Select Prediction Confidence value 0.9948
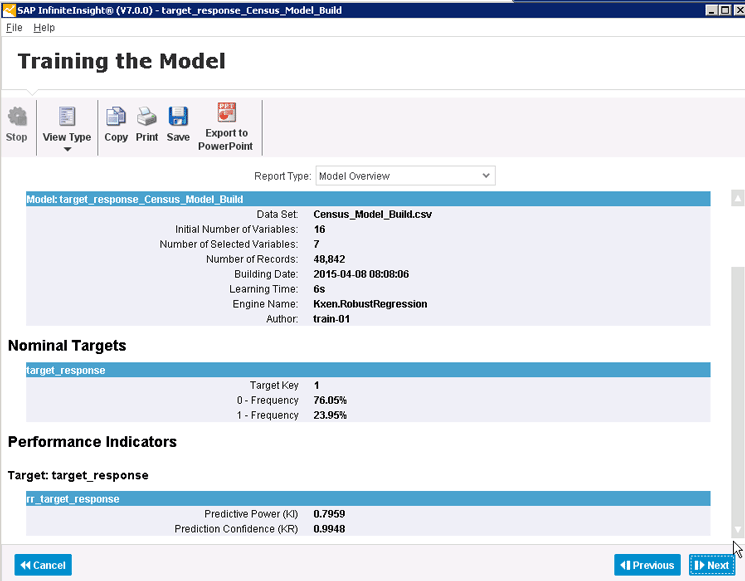The image size is (745, 581). [329, 529]
